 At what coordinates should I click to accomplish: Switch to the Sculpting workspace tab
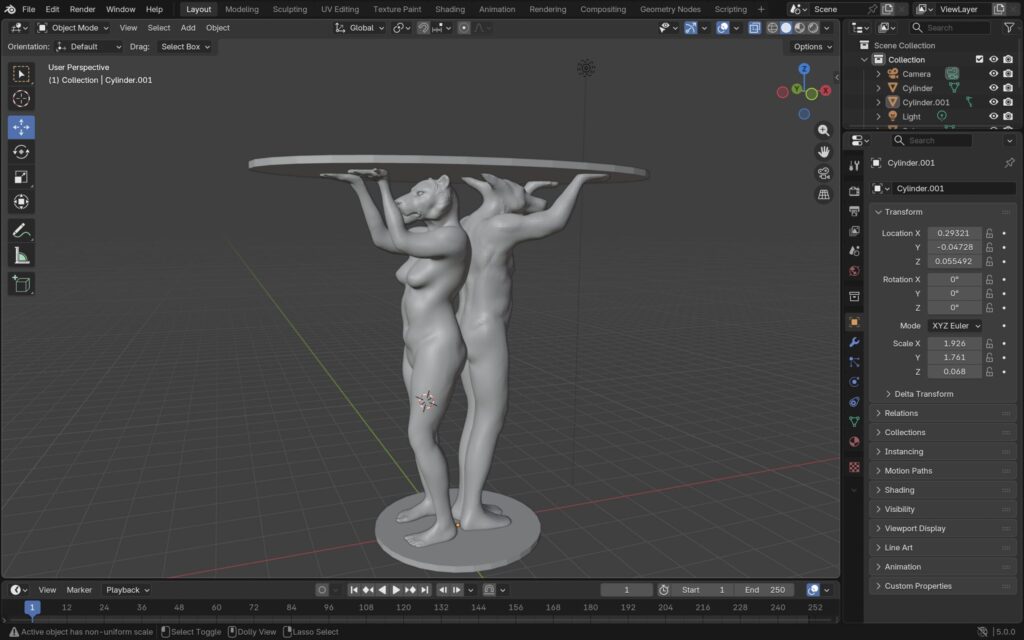point(289,9)
